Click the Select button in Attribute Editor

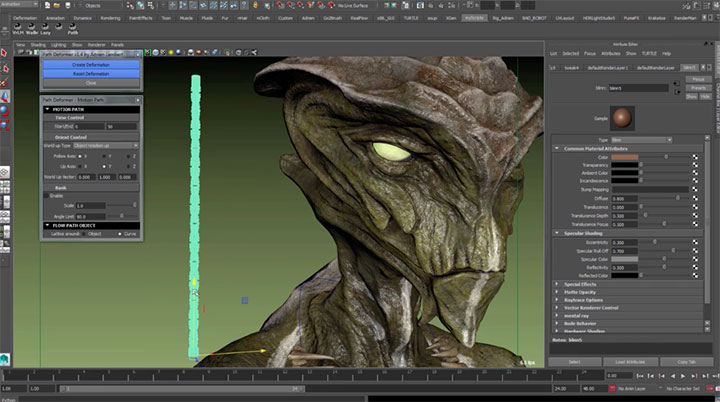574,362
